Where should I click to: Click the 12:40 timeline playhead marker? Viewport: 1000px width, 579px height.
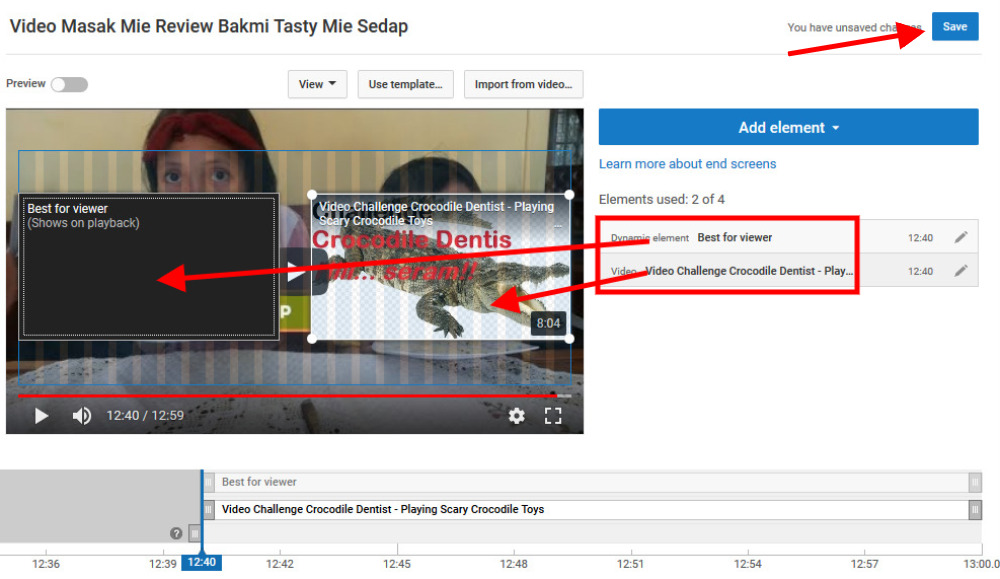tap(201, 563)
